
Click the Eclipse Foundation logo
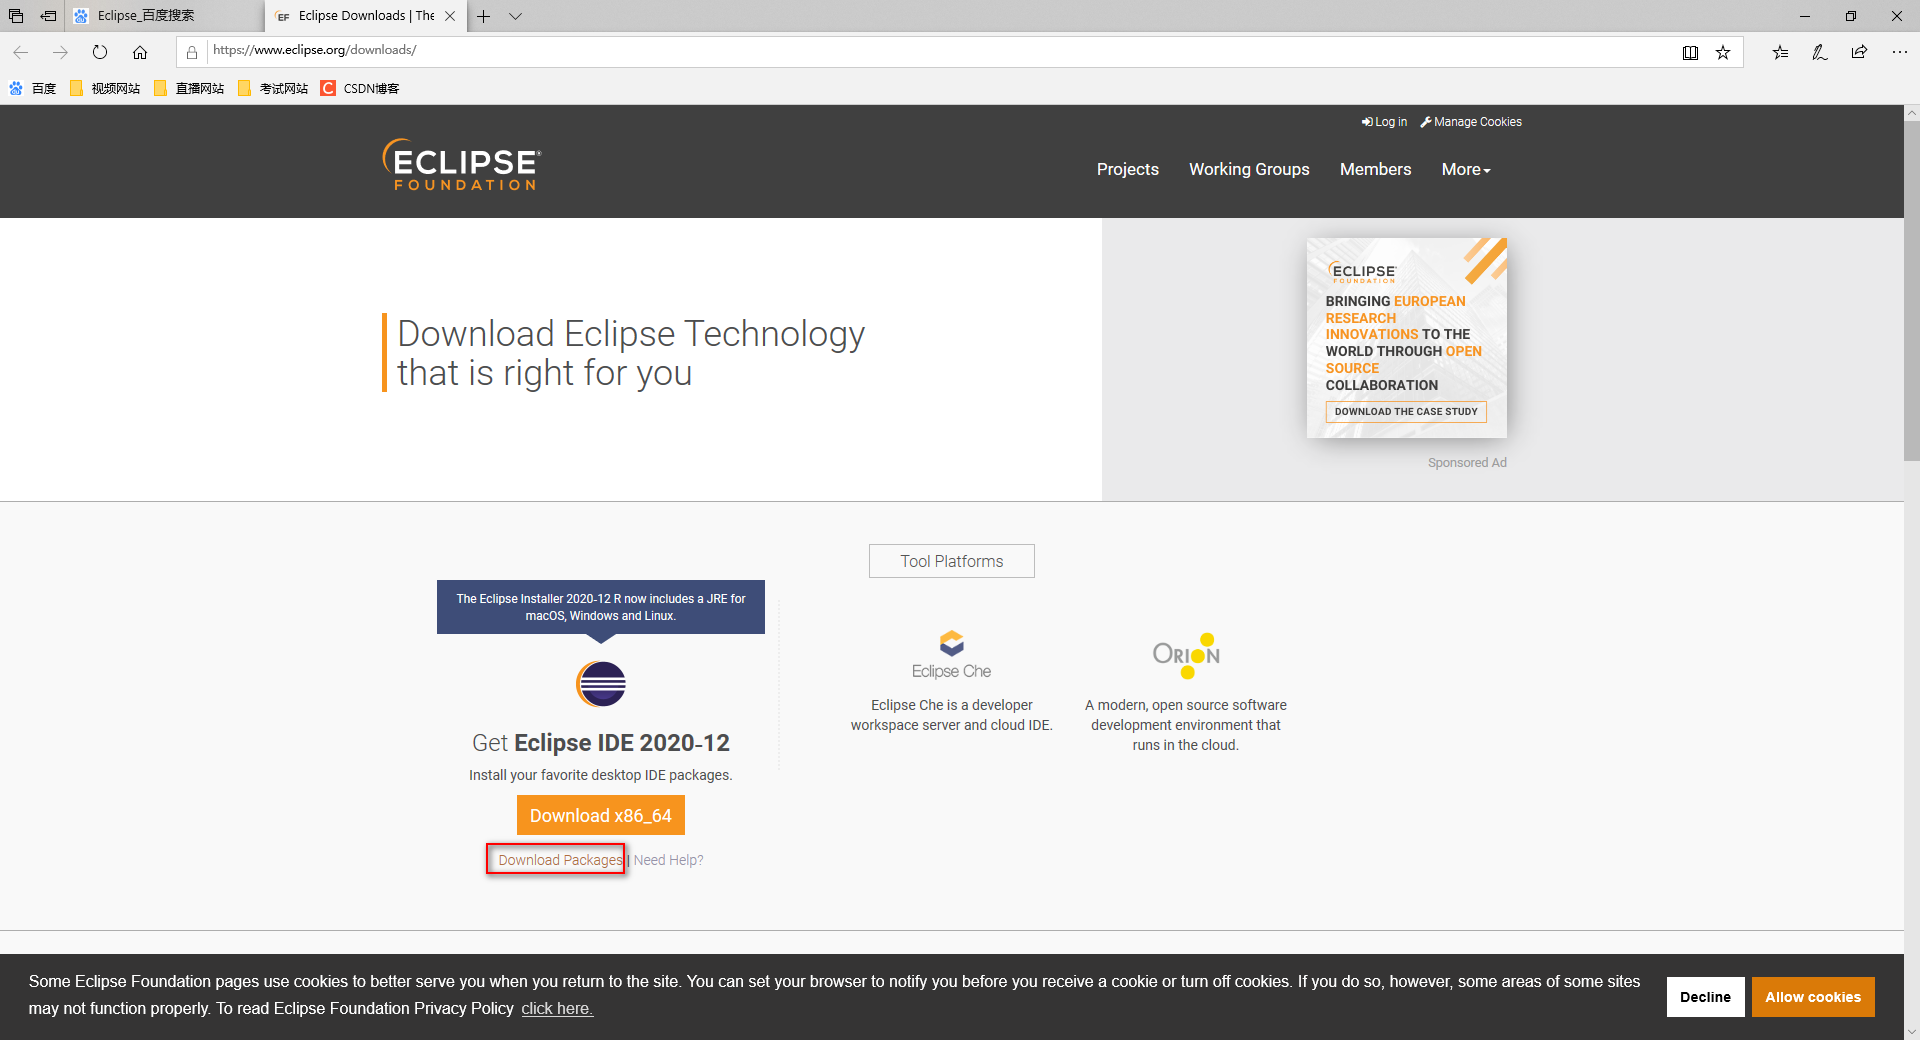pyautogui.click(x=460, y=164)
